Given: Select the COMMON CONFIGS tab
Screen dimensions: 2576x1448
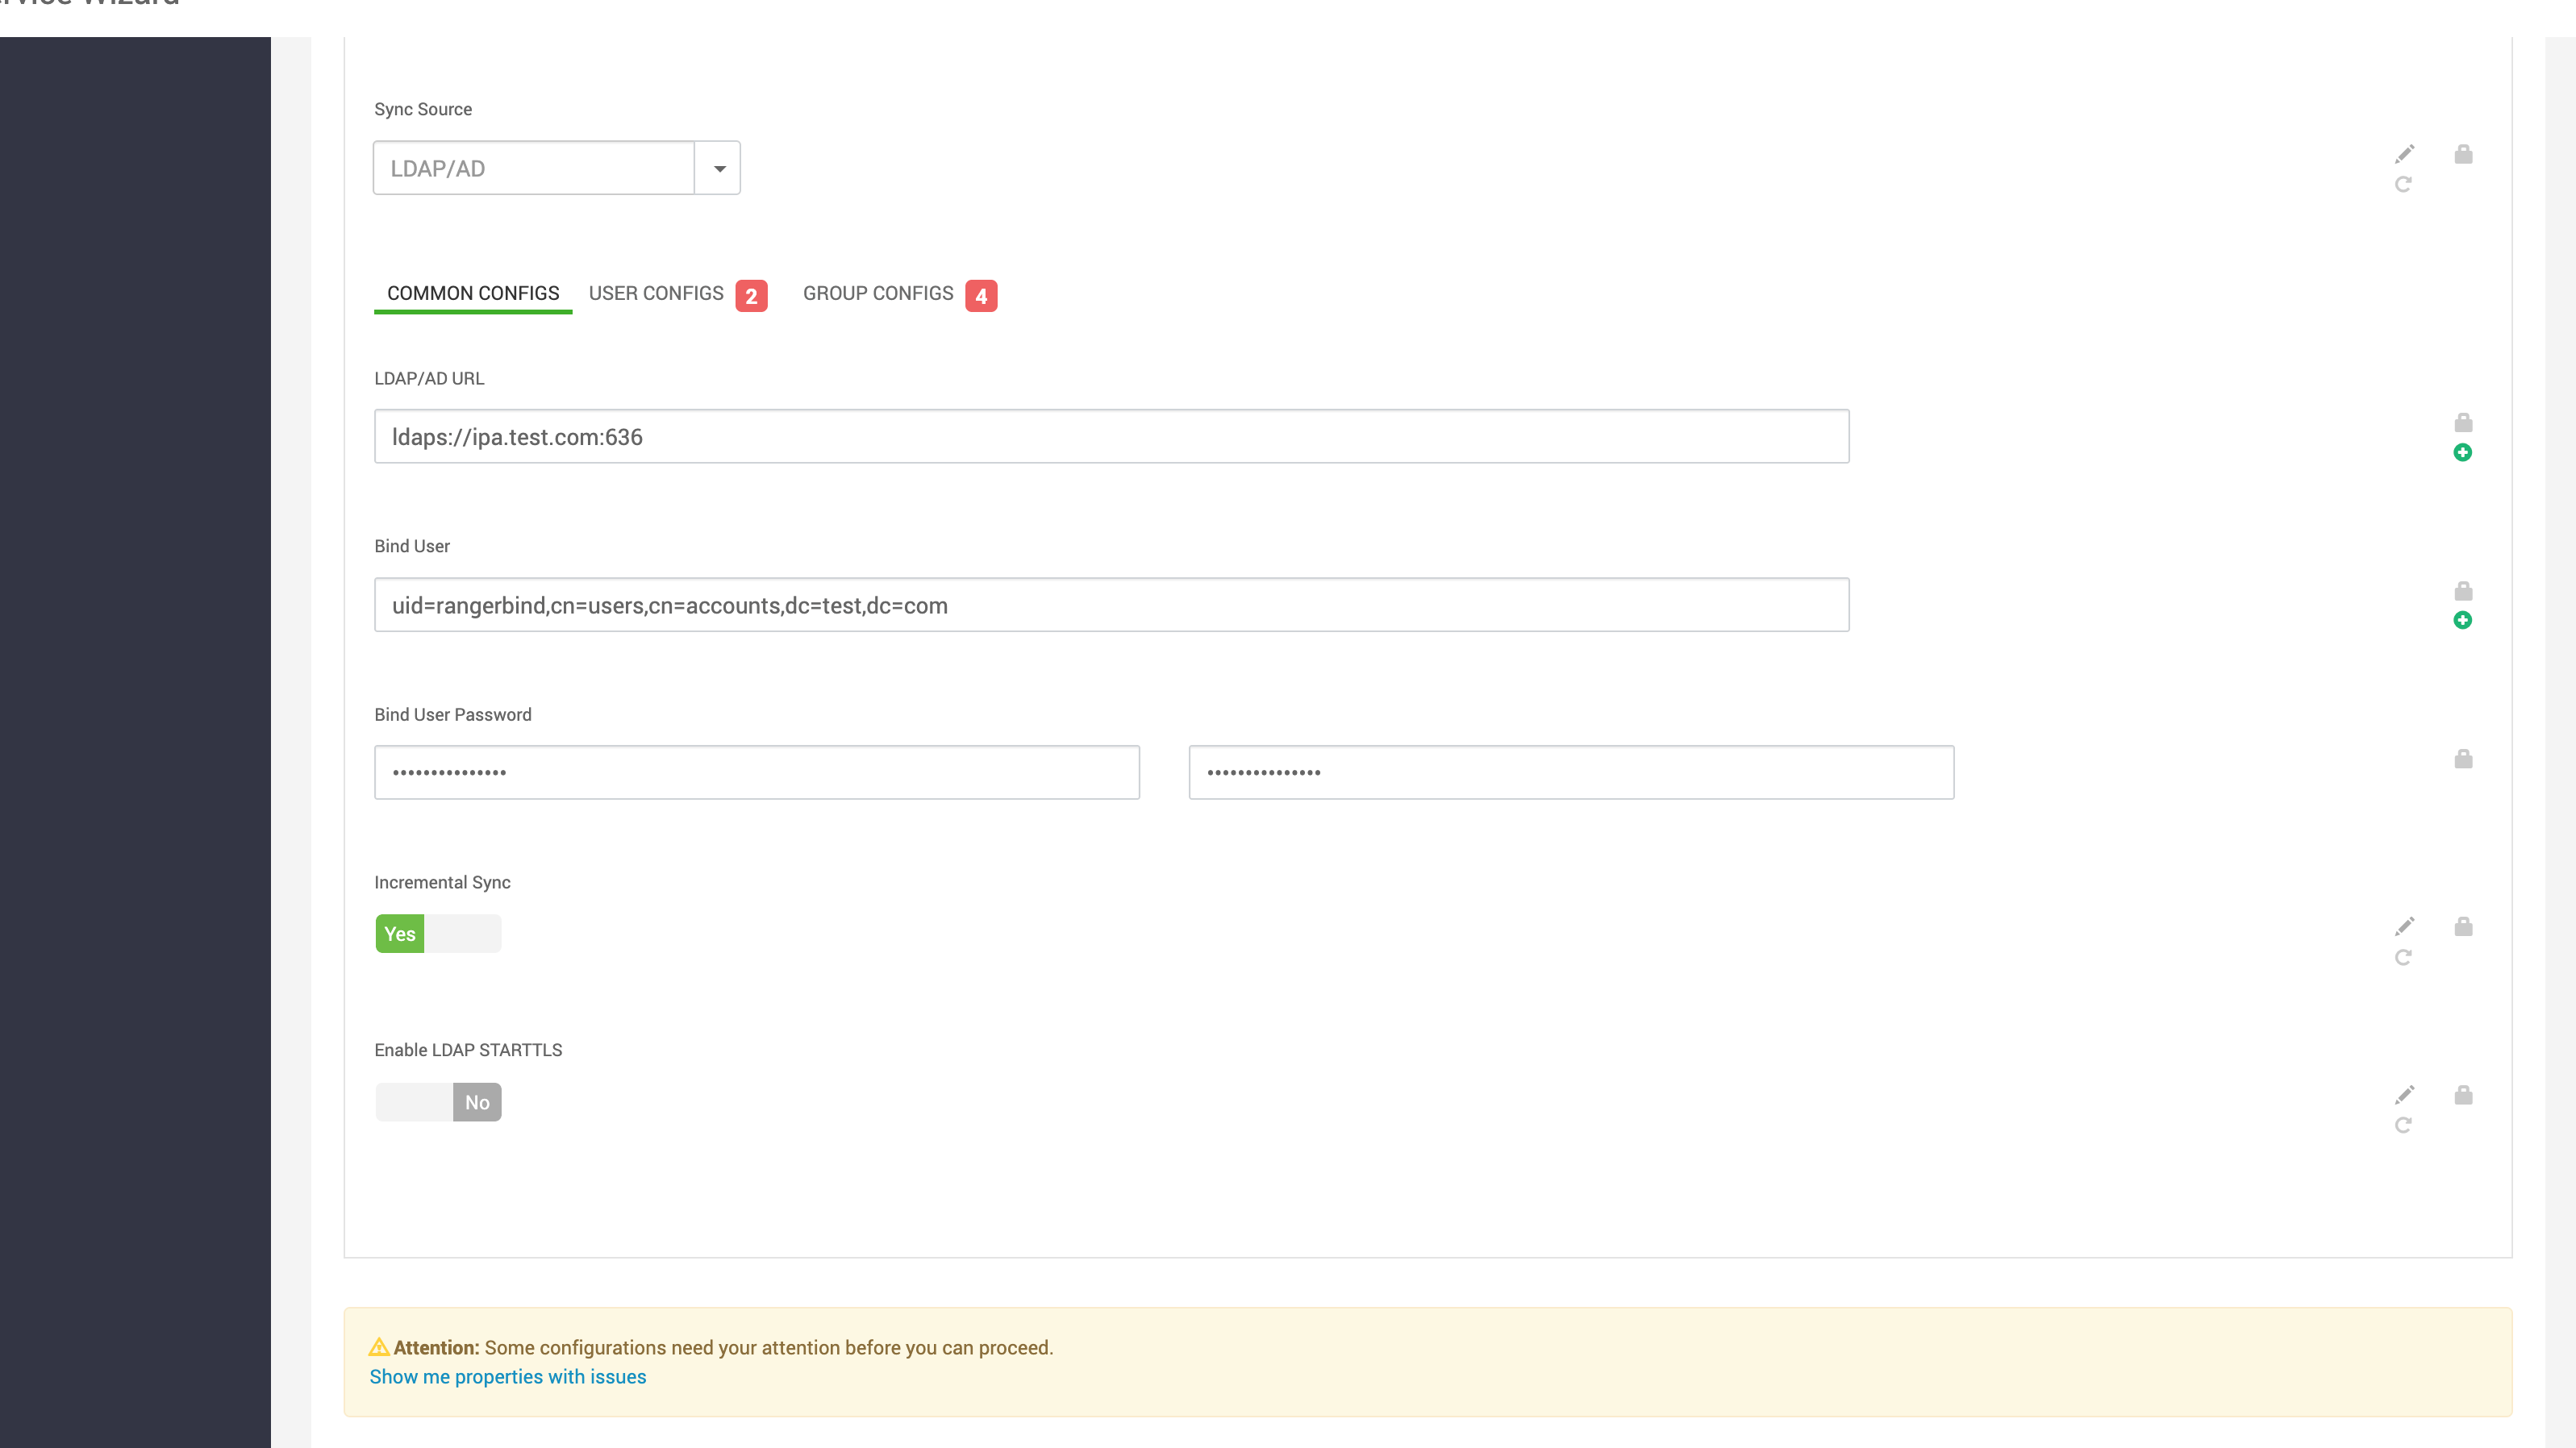Looking at the screenshot, I should [473, 294].
